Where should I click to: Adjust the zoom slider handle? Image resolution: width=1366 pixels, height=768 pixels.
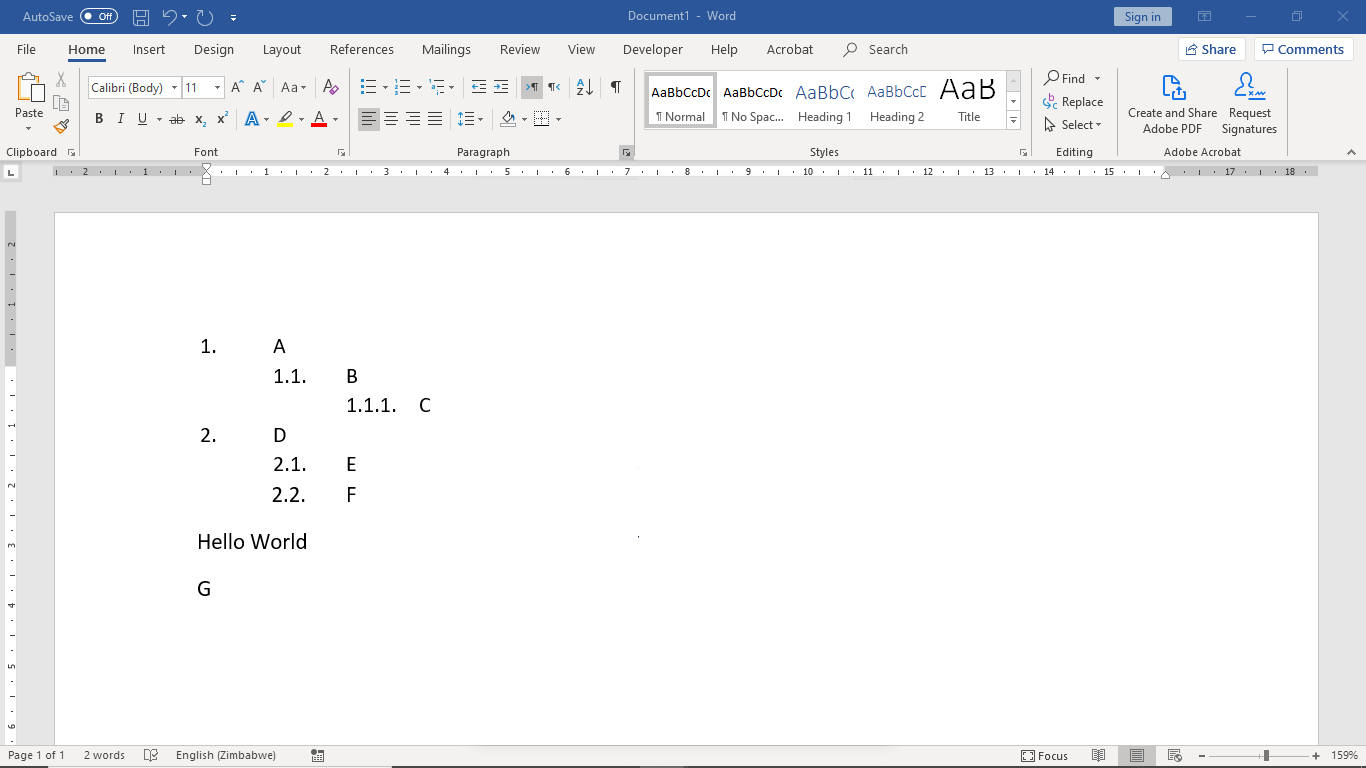(1266, 756)
